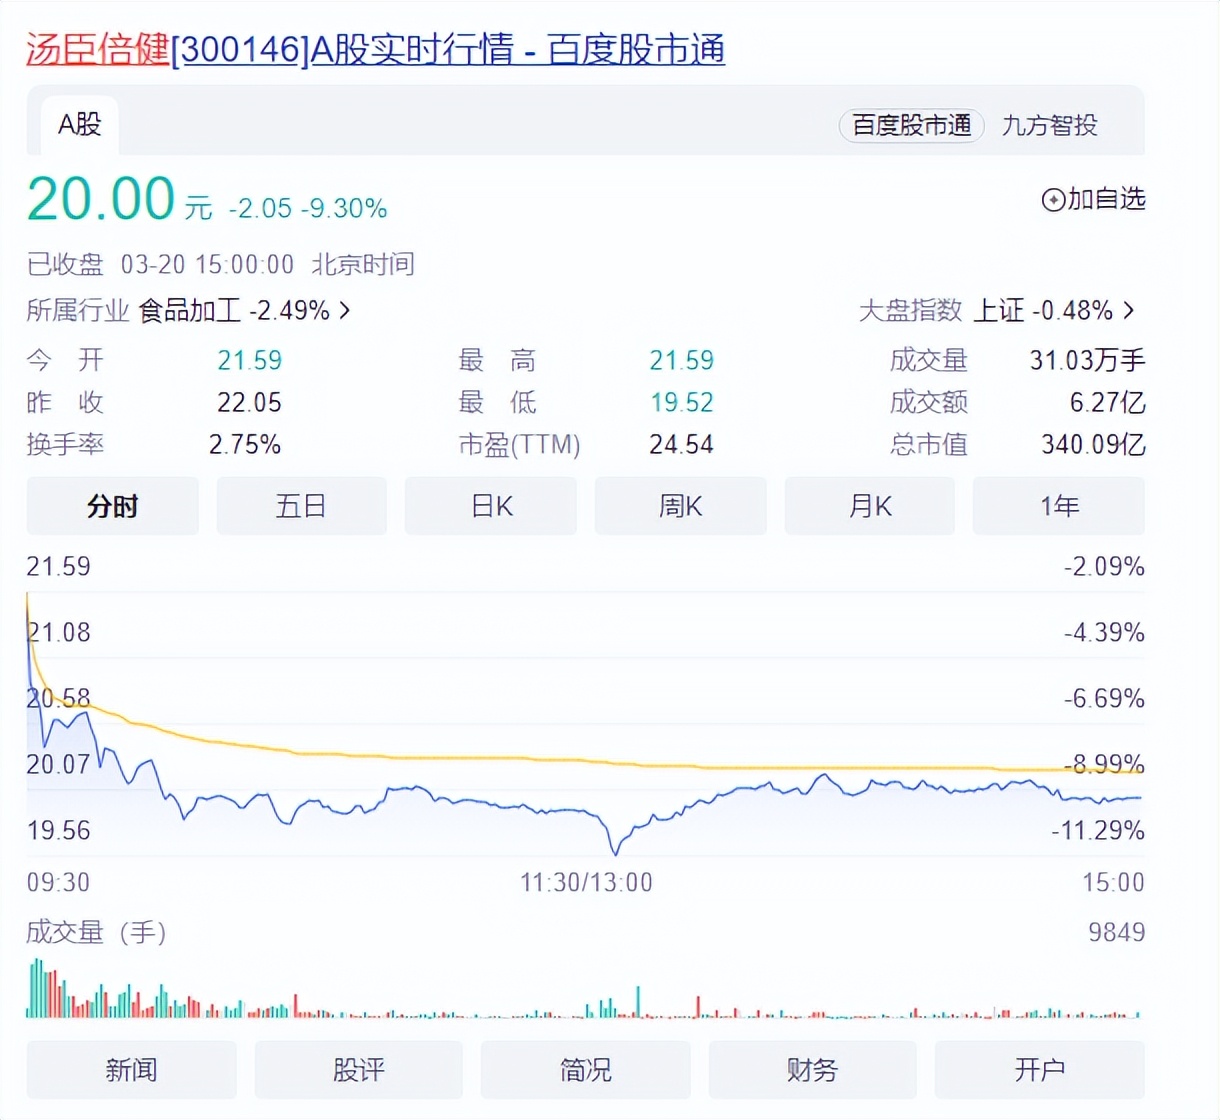This screenshot has width=1220, height=1120.
Task: Select the 周K chart tab
Action: [680, 506]
